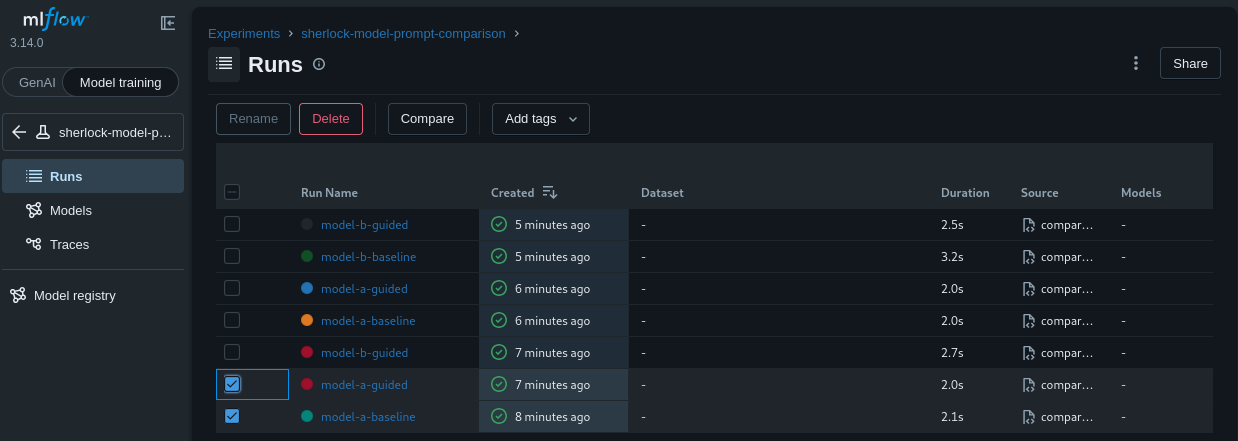Click the 2.1s duration value
1238x441 pixels.
(952, 417)
